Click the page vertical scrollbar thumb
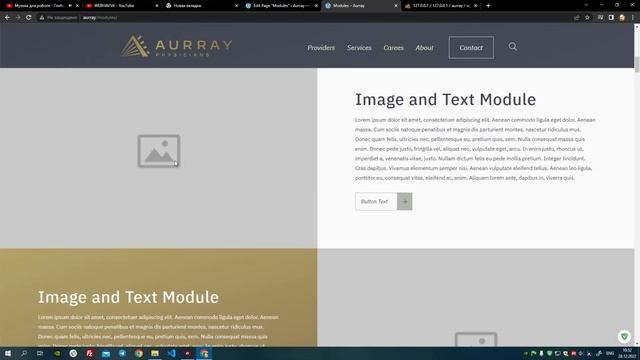The width and height of the screenshot is (640, 360). (637, 64)
